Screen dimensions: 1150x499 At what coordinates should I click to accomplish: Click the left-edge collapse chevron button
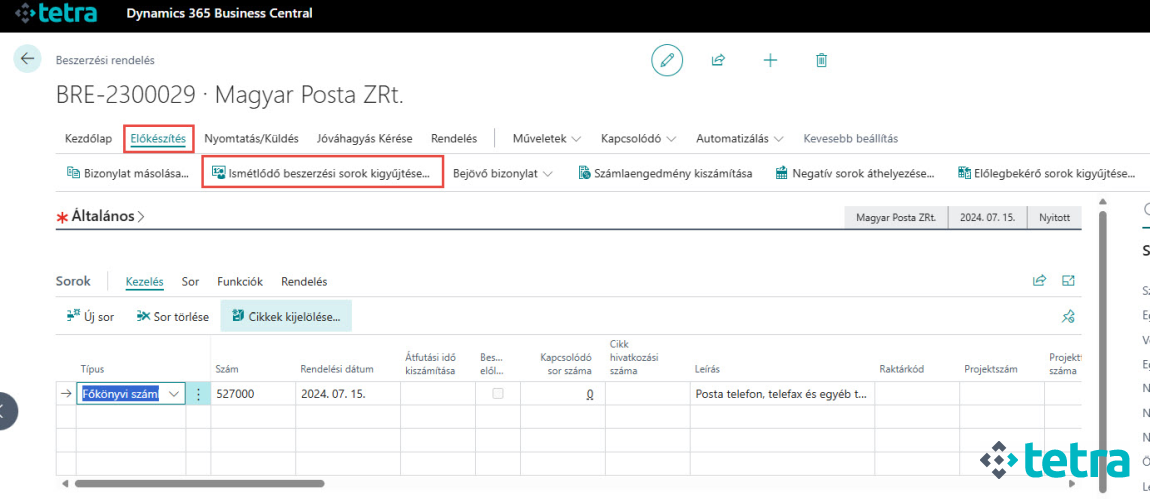click(6, 412)
